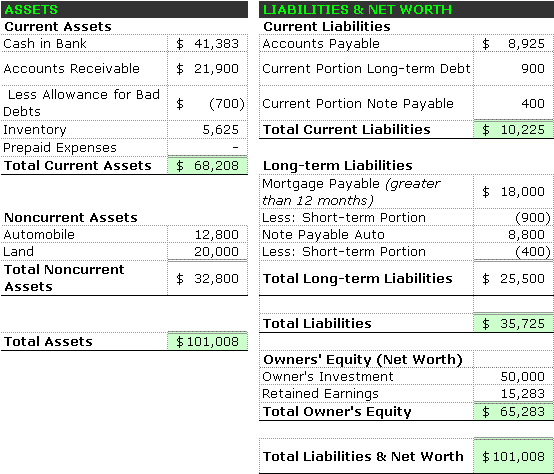Click the 5,625 inventory value
Screen dimensions: 554x474
[207, 130]
